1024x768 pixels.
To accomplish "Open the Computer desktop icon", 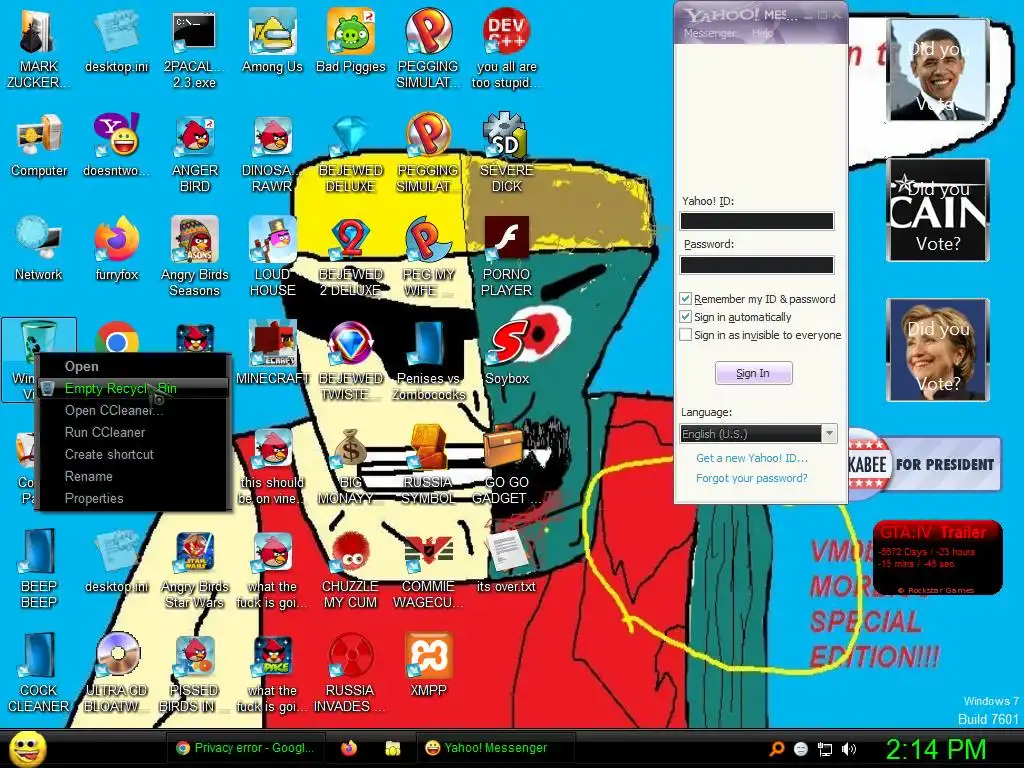I will click(x=39, y=145).
